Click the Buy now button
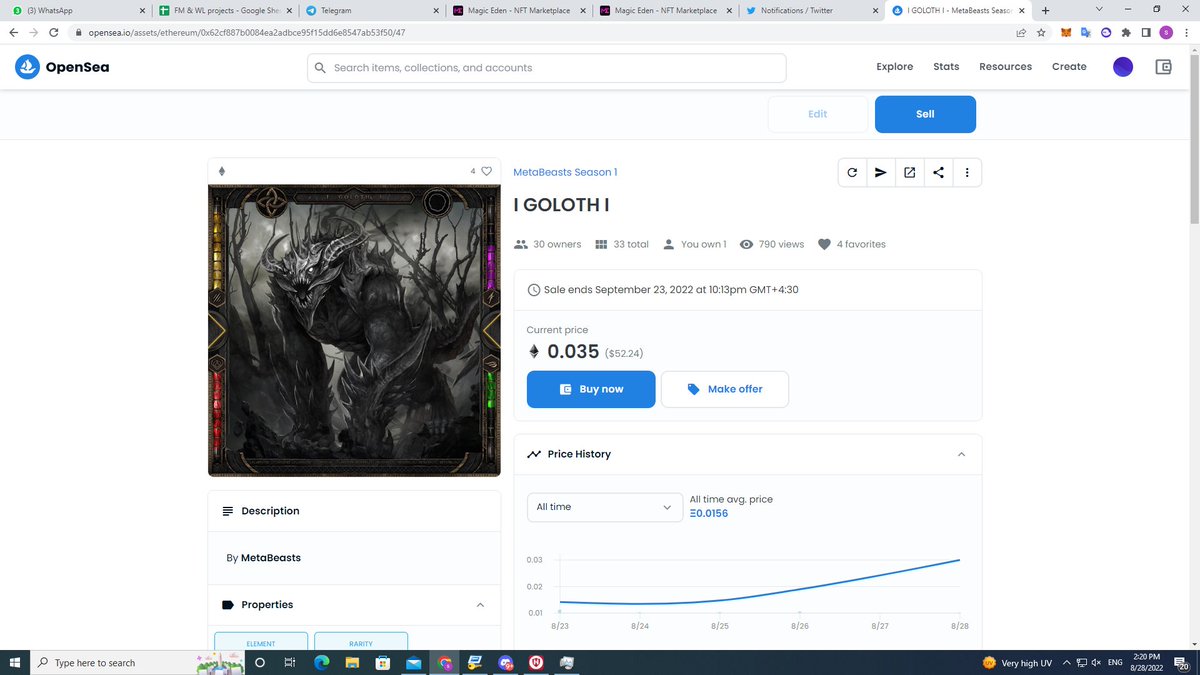This screenshot has height=675, width=1200. (x=591, y=389)
